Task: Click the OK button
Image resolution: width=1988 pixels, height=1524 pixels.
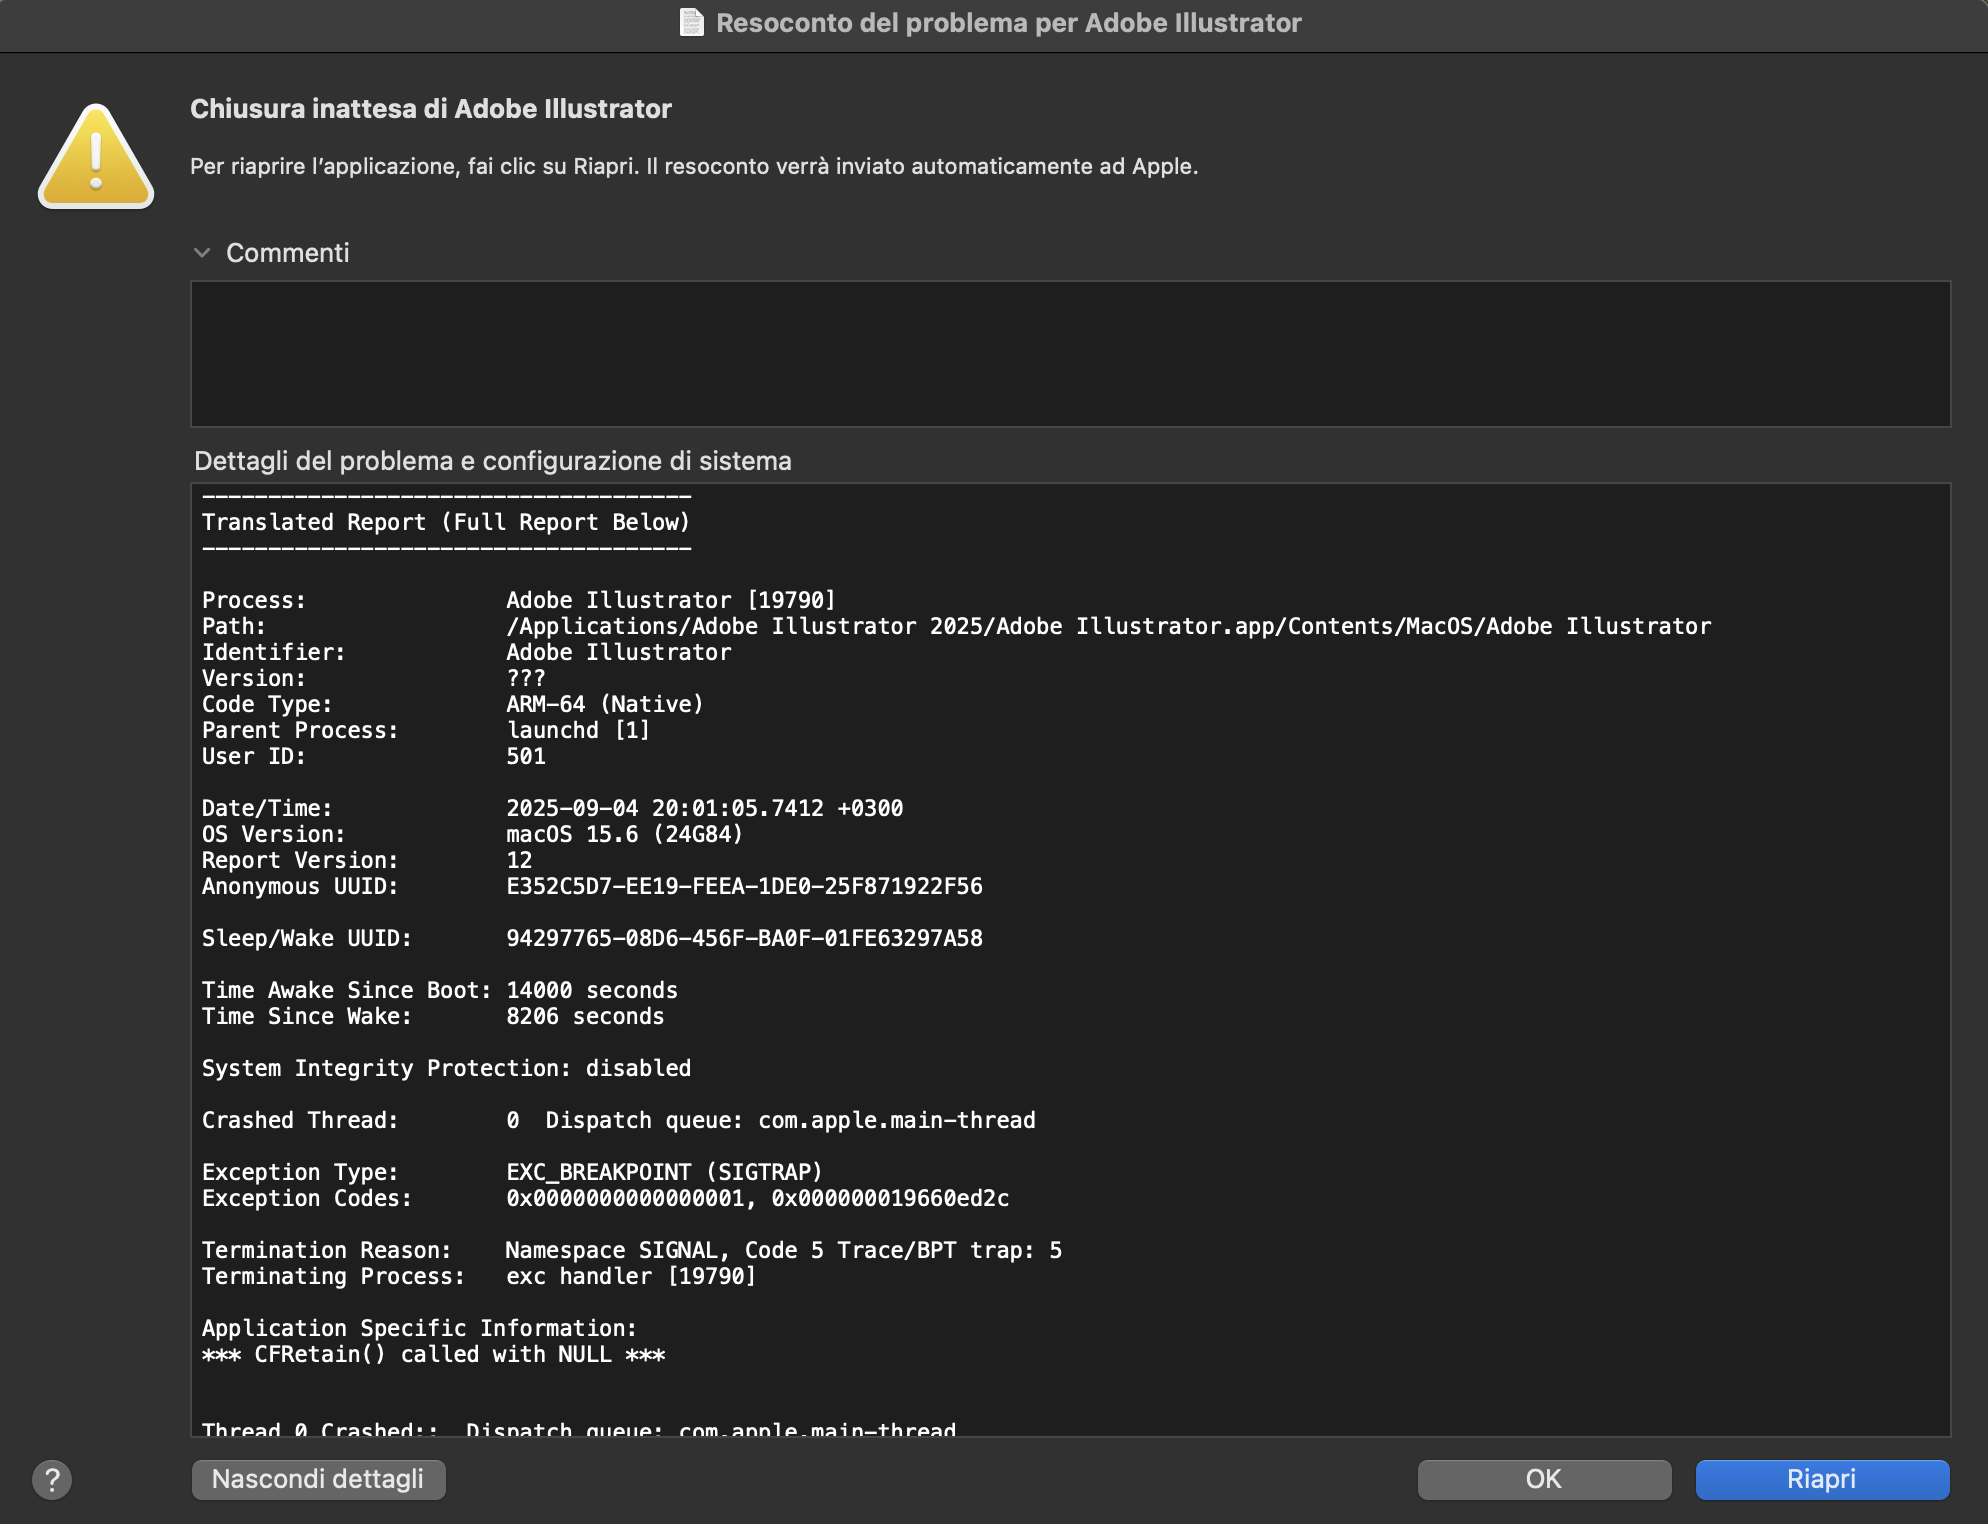Action: [1544, 1479]
